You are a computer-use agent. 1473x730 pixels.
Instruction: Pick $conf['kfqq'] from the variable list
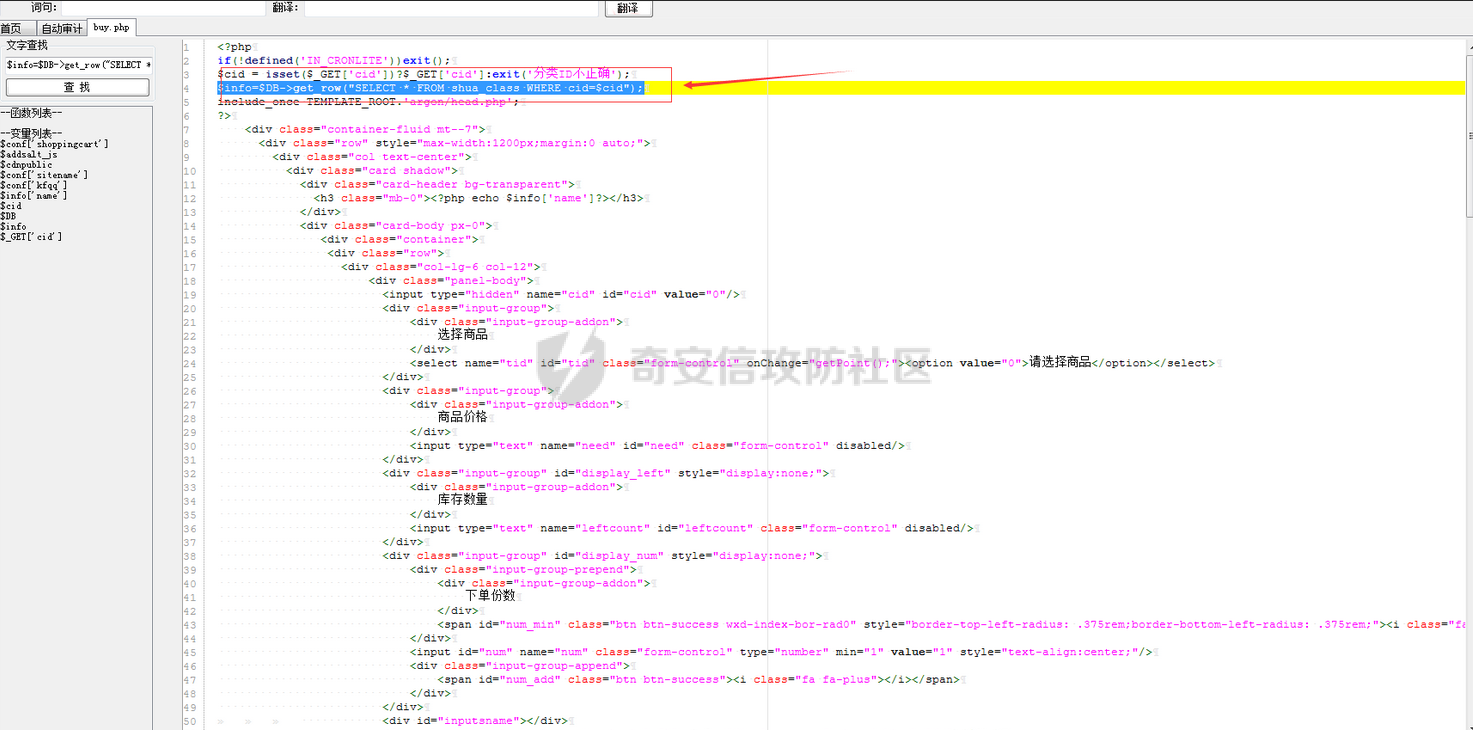(34, 185)
